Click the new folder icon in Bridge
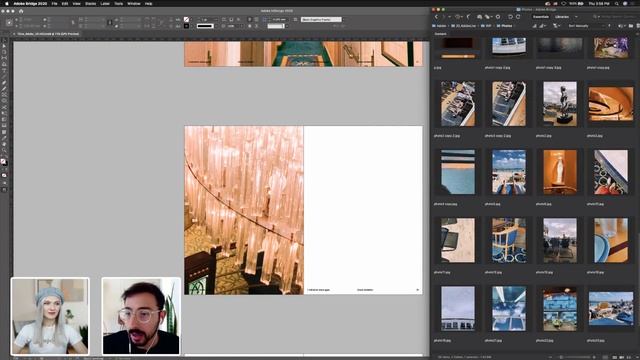Image resolution: width=640 pixels, height=360 pixels. click(x=631, y=26)
